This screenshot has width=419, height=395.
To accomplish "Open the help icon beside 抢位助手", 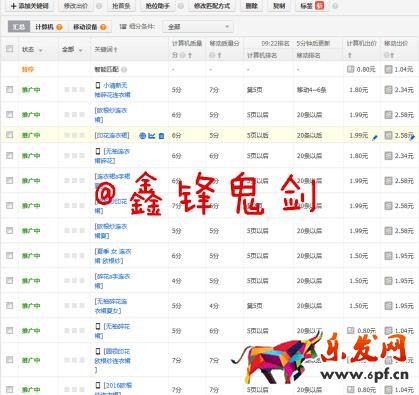I will coord(181,6).
